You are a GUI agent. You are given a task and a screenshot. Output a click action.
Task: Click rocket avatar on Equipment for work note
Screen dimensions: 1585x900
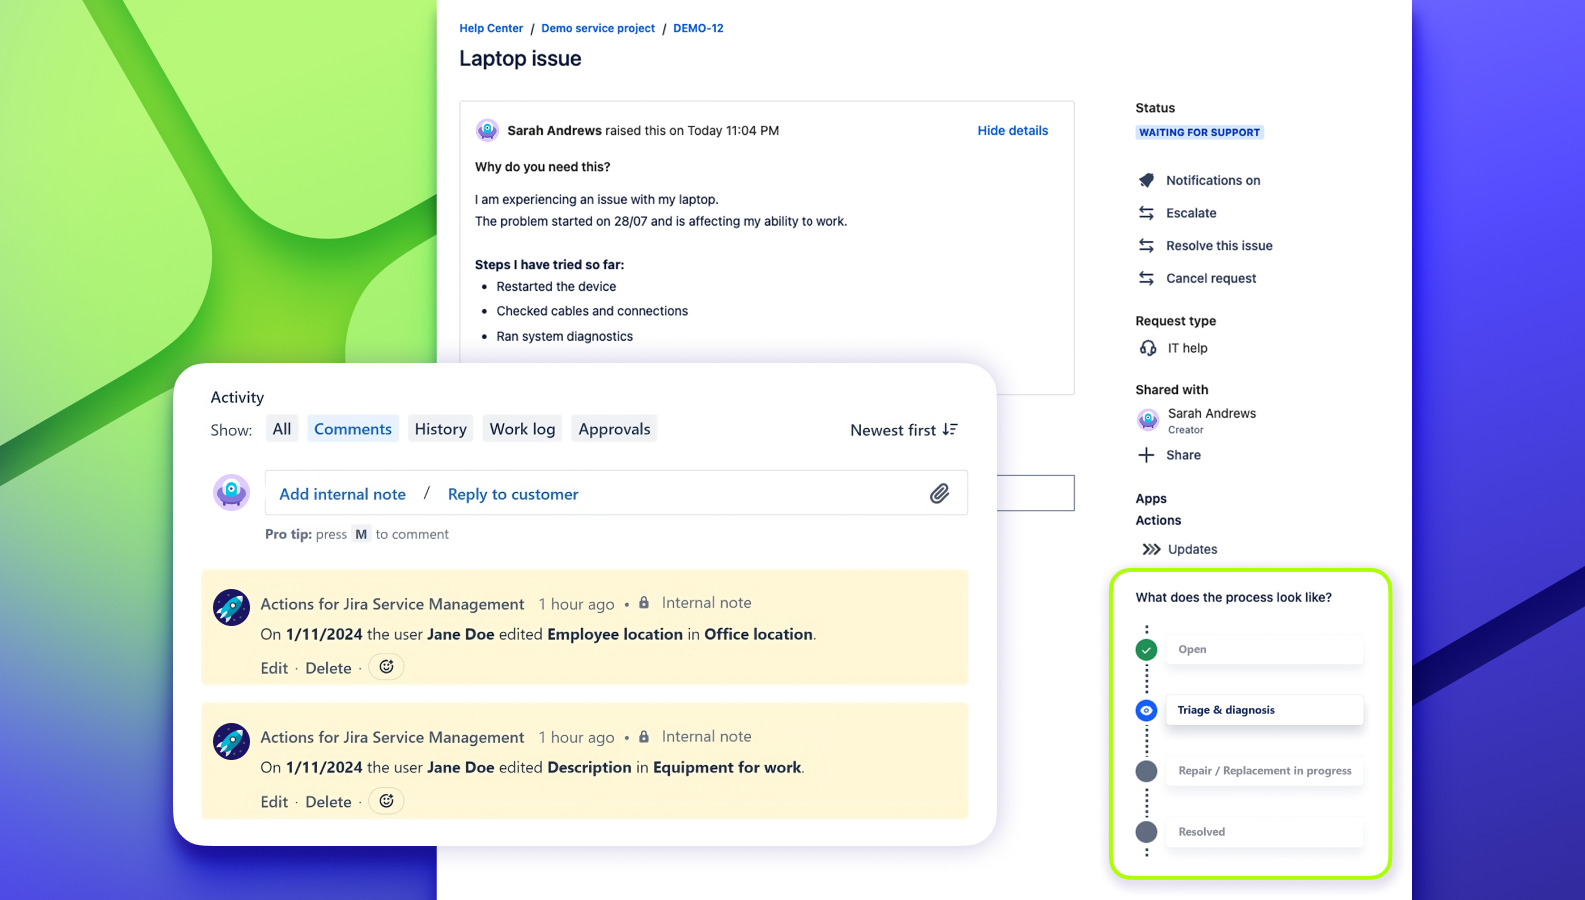pos(231,741)
